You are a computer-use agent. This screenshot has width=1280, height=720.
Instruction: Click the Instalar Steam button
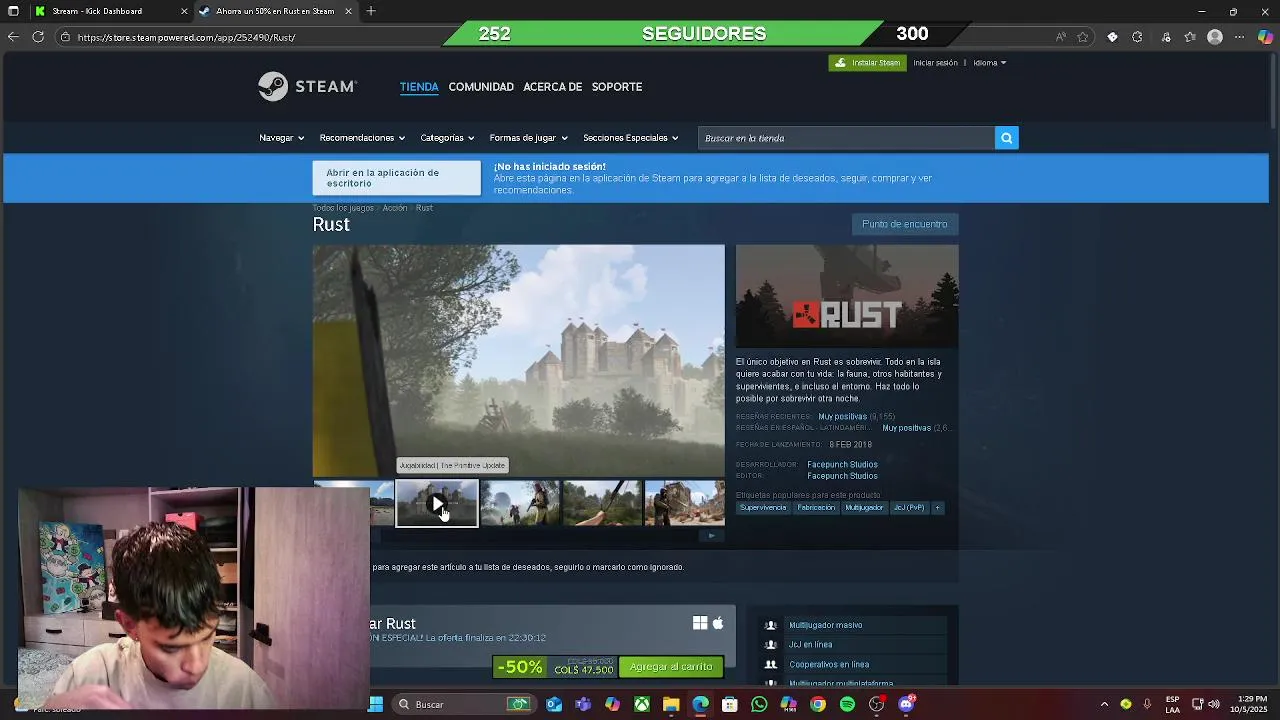[867, 63]
